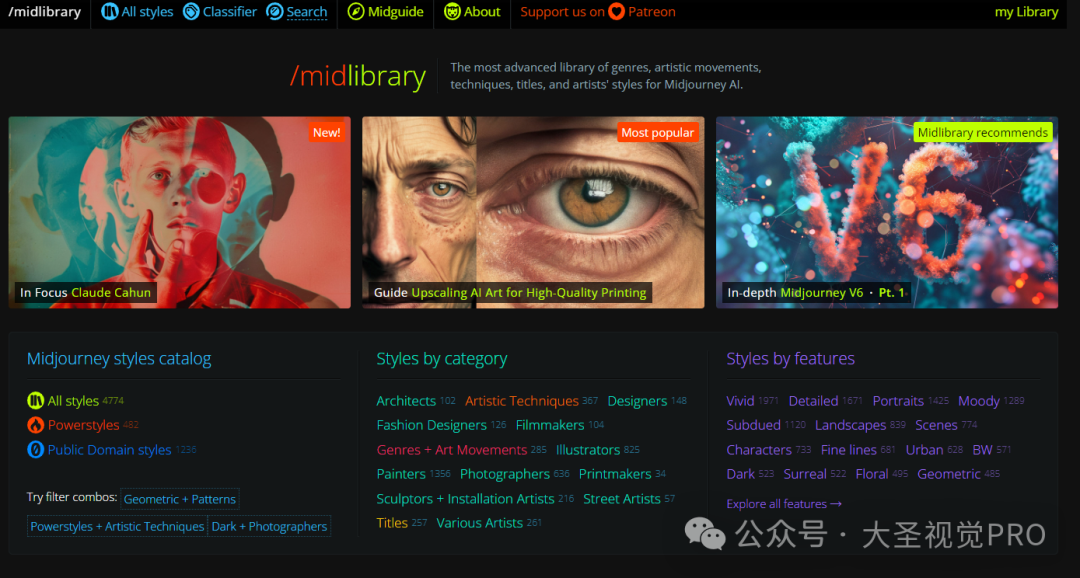Image resolution: width=1080 pixels, height=578 pixels.
Task: Open All styles in the top navigation
Action: pos(138,12)
